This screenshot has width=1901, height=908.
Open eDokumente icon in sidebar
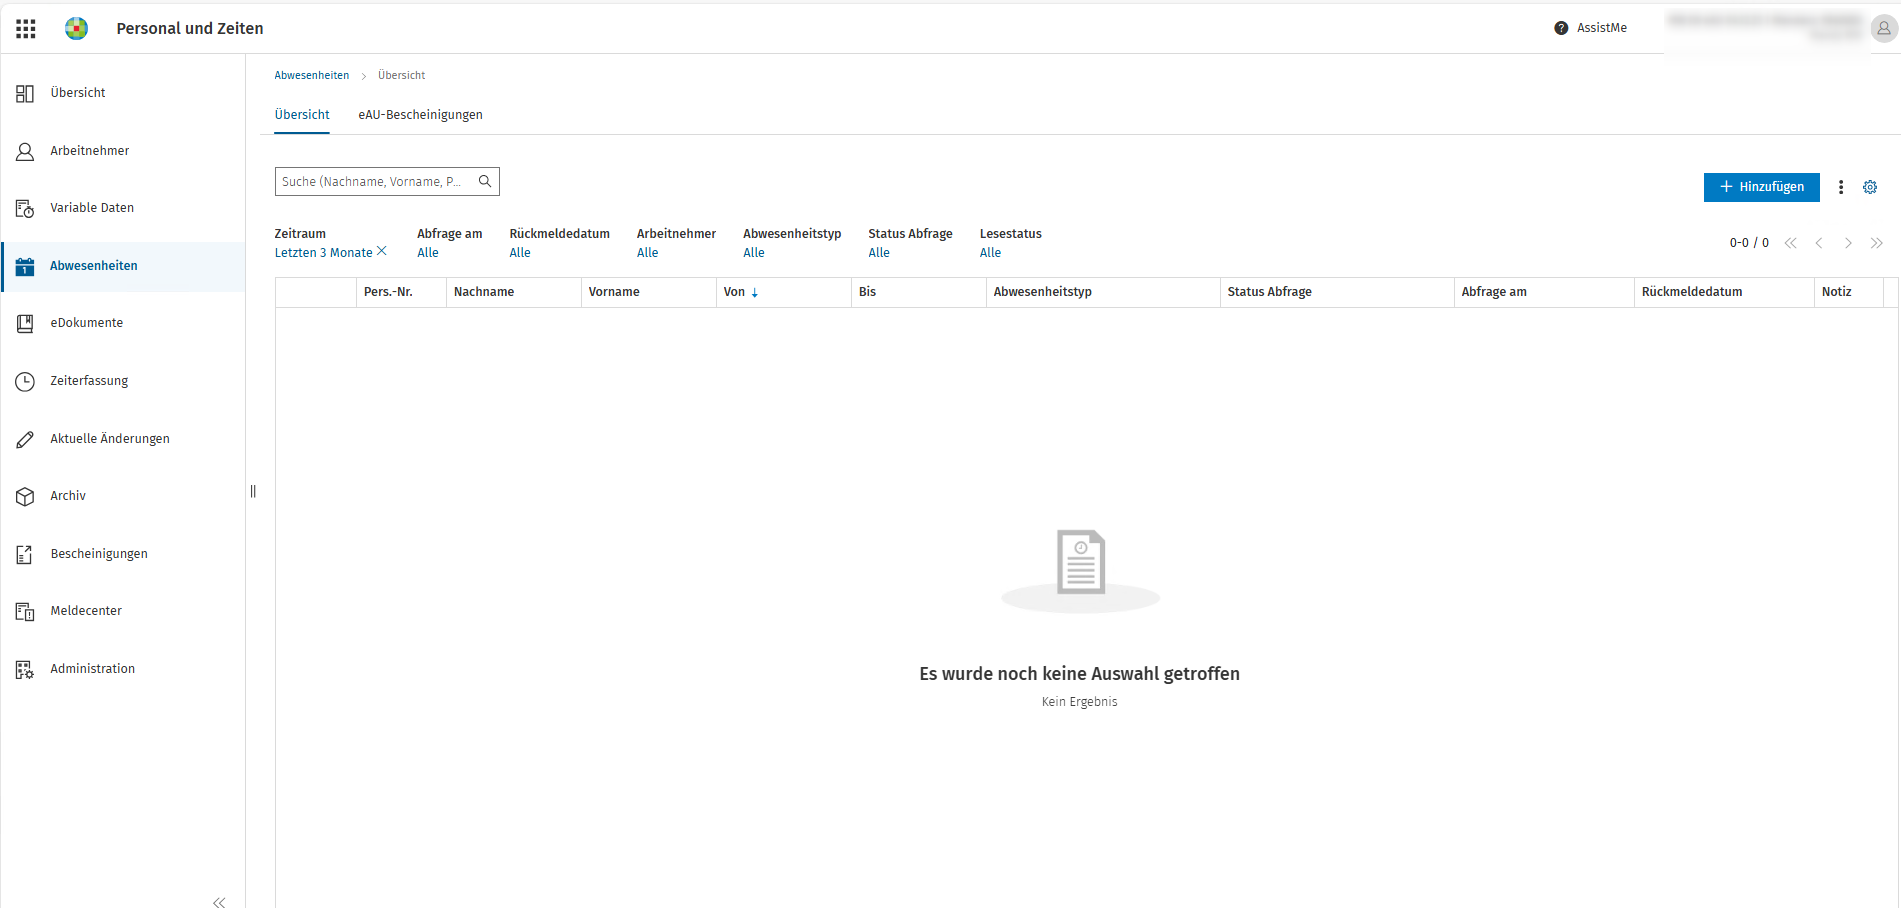[25, 323]
